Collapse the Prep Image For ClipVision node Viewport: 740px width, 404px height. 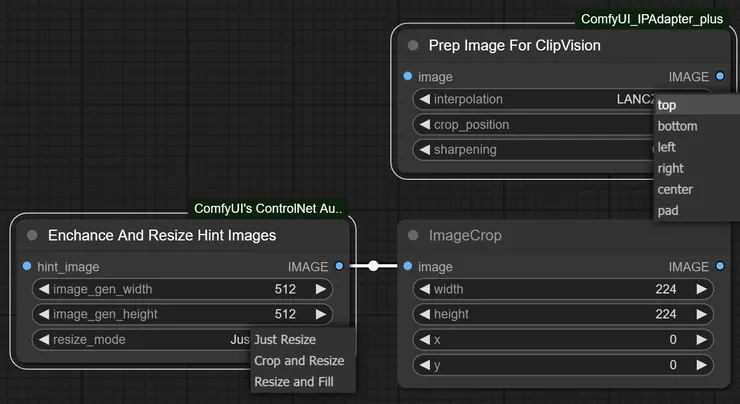click(413, 46)
